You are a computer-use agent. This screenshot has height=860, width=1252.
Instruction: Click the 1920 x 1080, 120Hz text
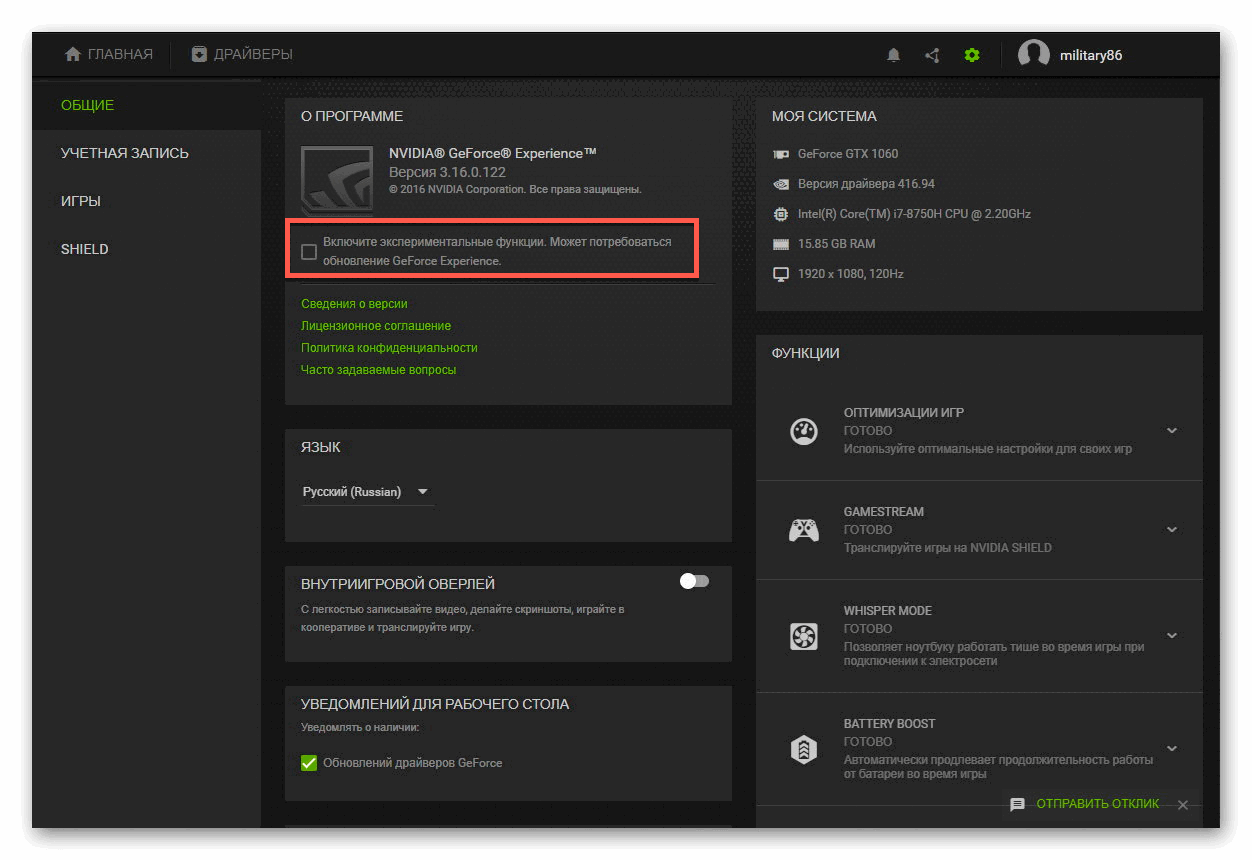pos(850,274)
